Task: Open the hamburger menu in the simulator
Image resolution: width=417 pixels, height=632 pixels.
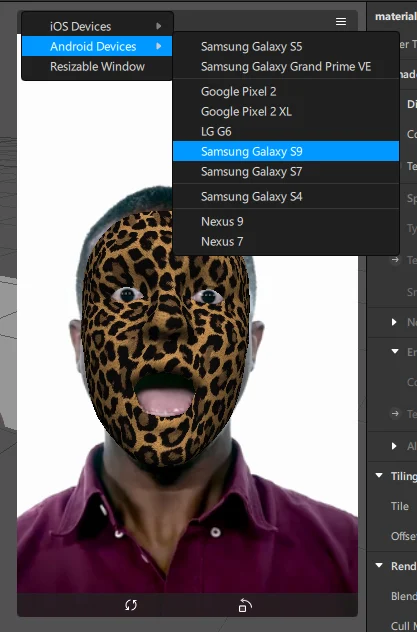Action: coord(341,21)
